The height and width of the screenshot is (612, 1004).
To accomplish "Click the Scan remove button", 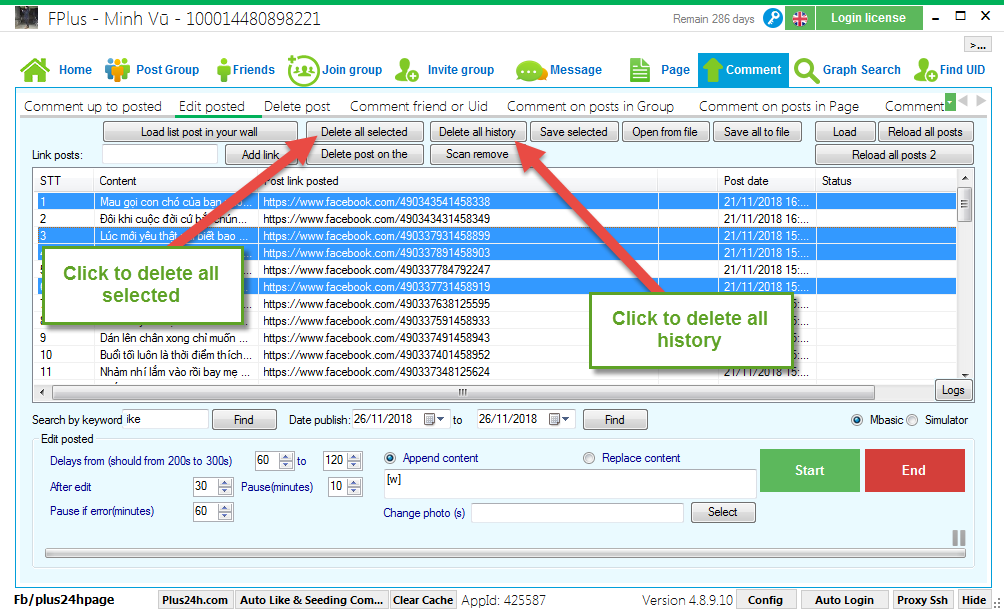I will point(478,154).
